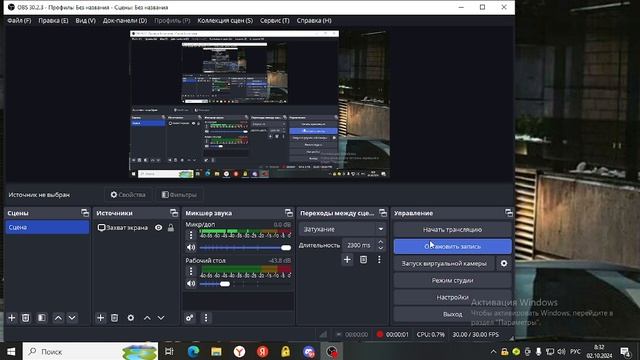Mute the Микр/доп audio channel

click(x=191, y=247)
